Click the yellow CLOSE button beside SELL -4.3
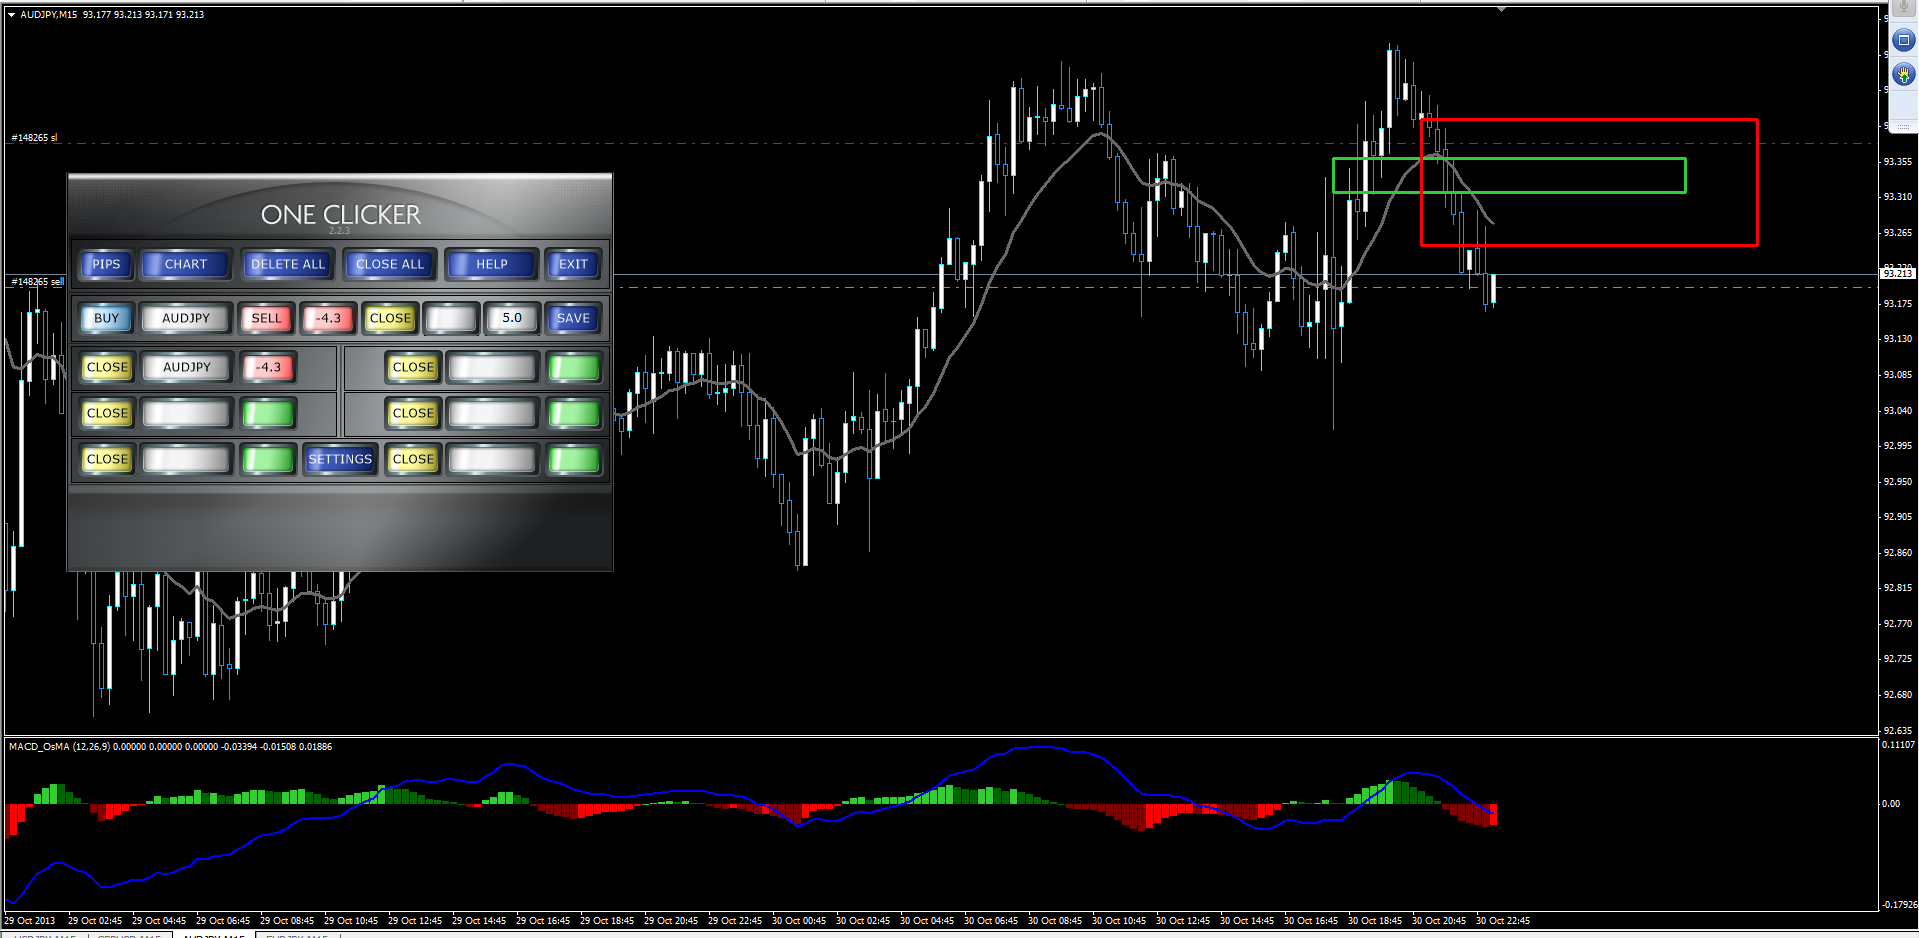This screenshot has width=1919, height=938. [390, 318]
